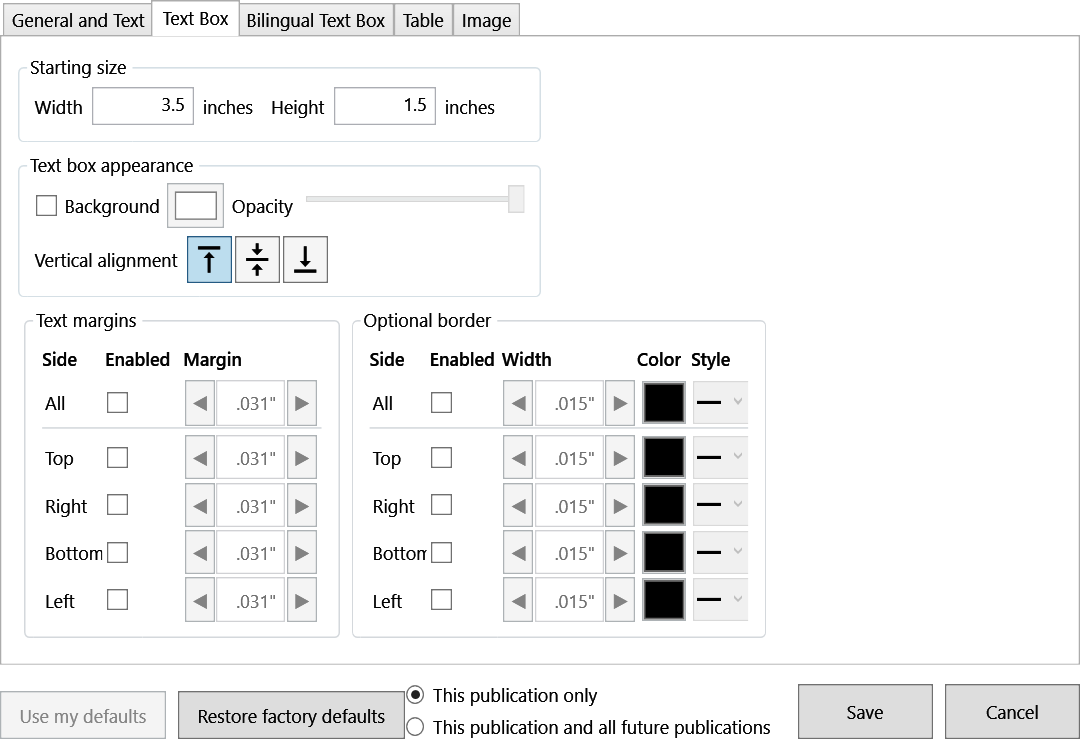The width and height of the screenshot is (1080, 740).
Task: Open Top border style dropdown
Action: click(x=720, y=458)
